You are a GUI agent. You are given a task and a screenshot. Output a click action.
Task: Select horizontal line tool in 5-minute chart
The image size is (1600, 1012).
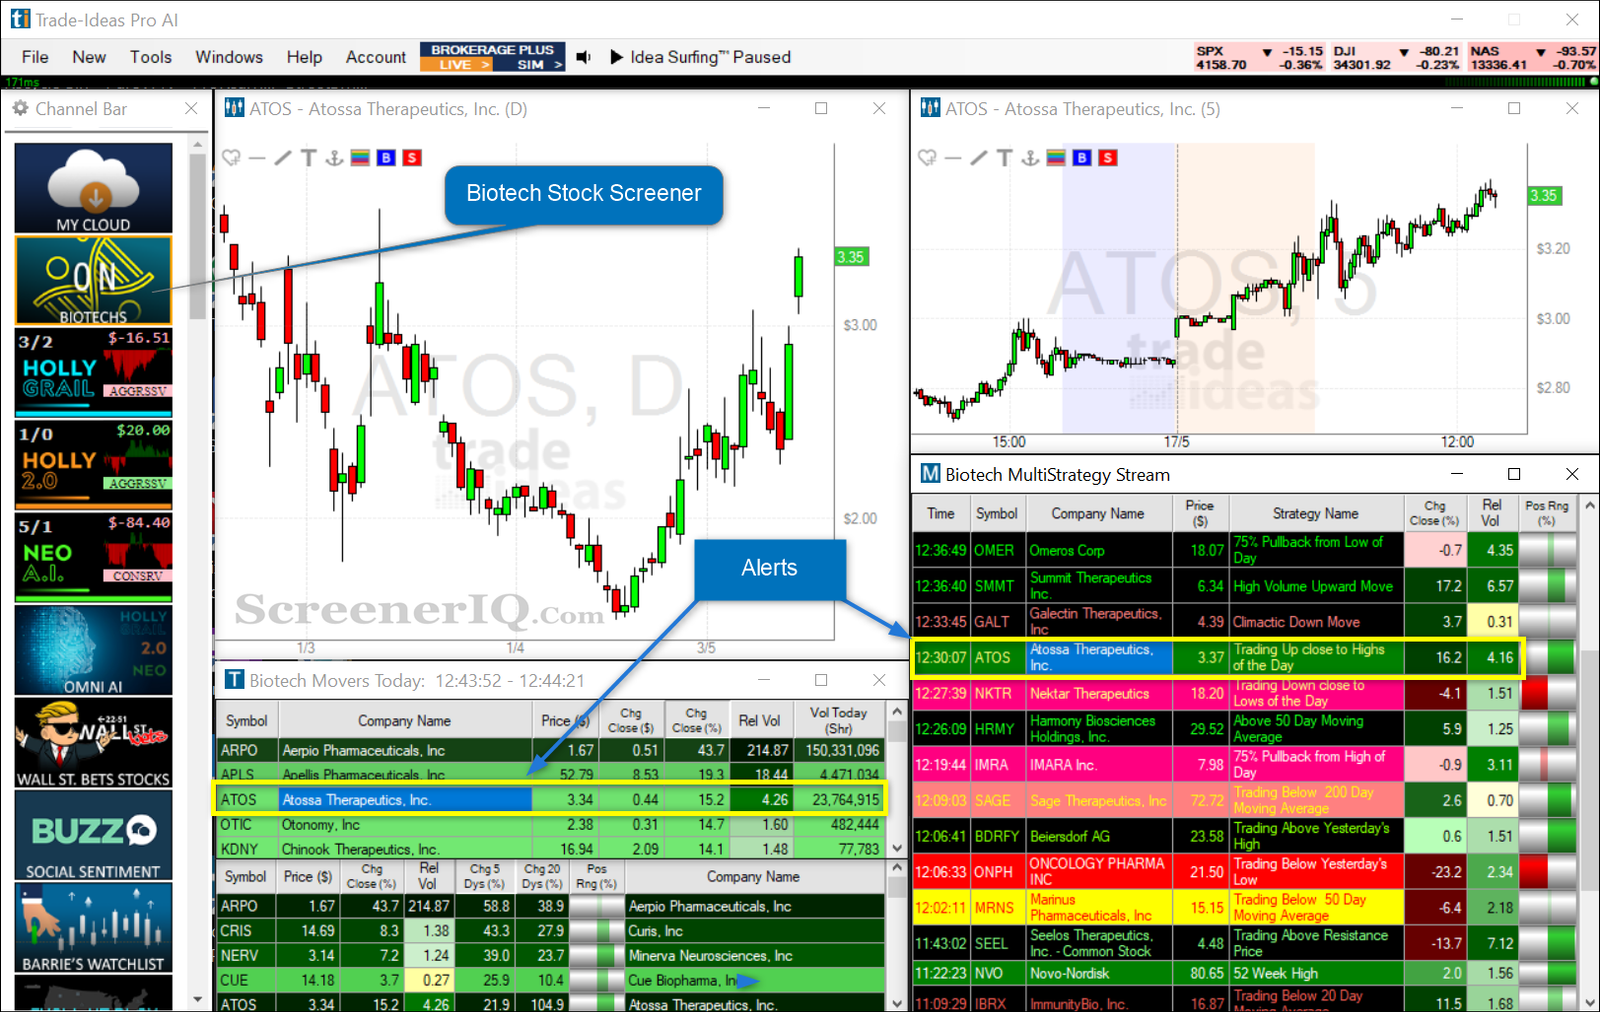[x=953, y=158]
